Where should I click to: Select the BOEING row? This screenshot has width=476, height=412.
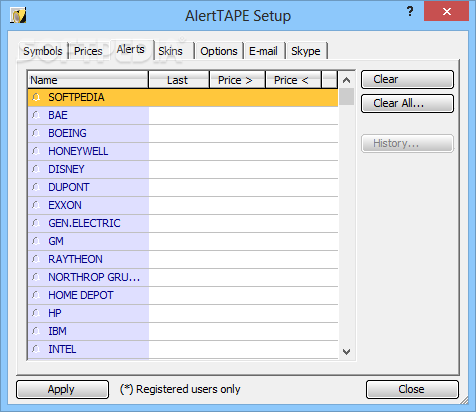[x=183, y=133]
